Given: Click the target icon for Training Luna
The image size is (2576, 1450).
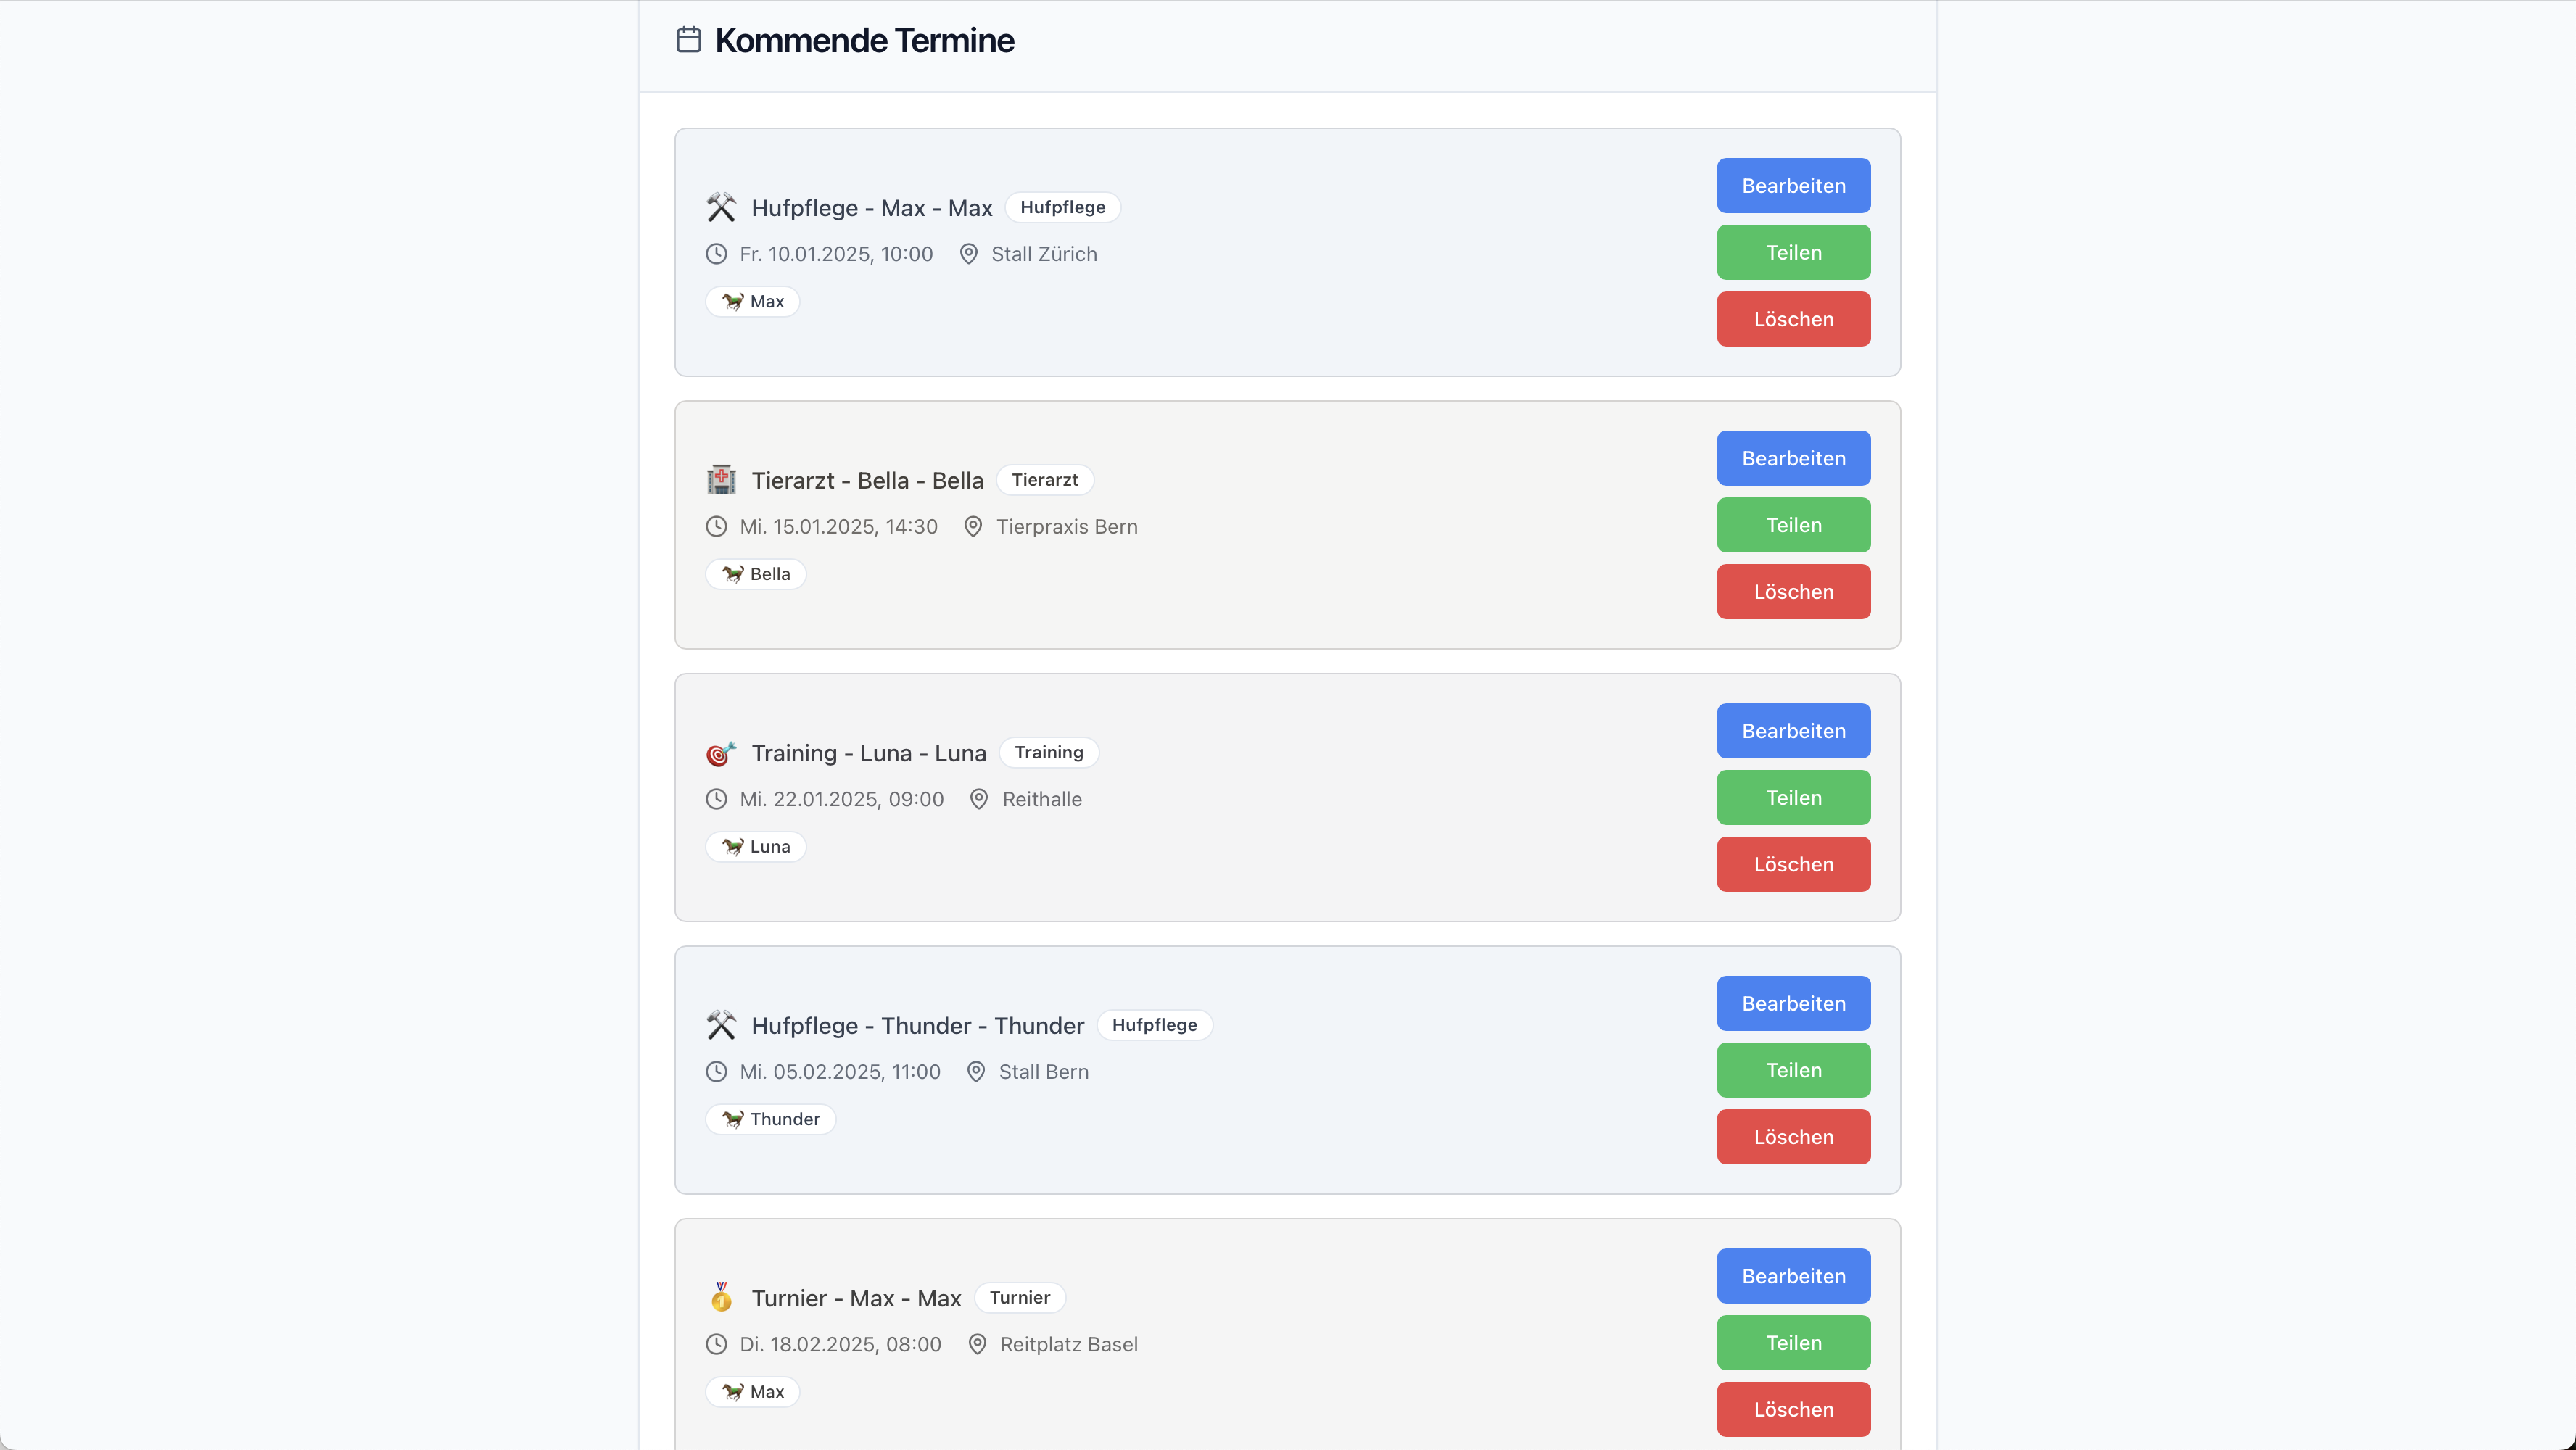Looking at the screenshot, I should coord(721,753).
